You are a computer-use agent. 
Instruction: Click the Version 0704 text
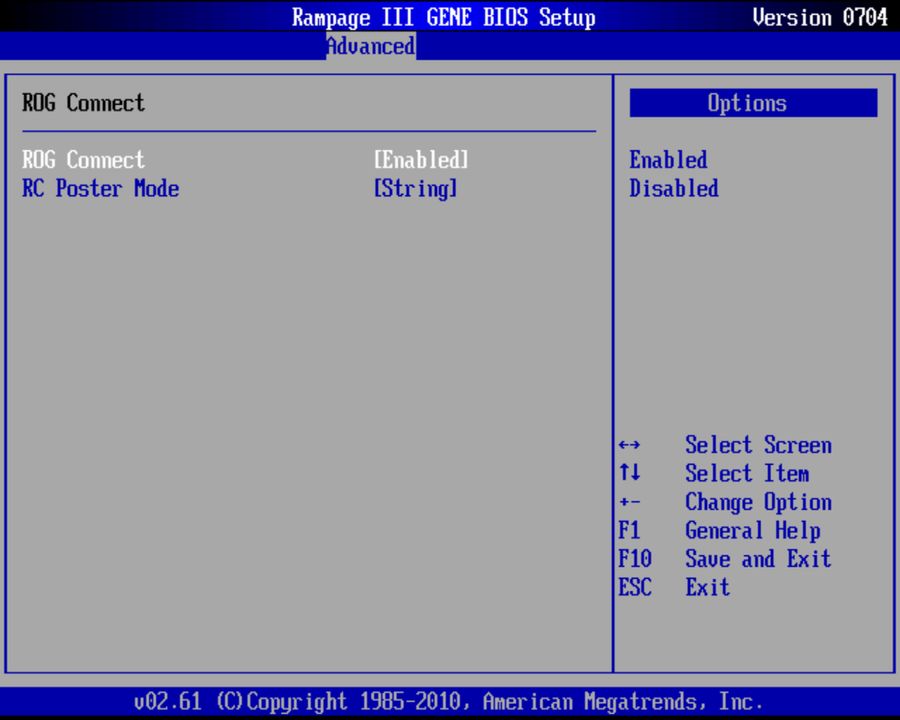click(820, 17)
